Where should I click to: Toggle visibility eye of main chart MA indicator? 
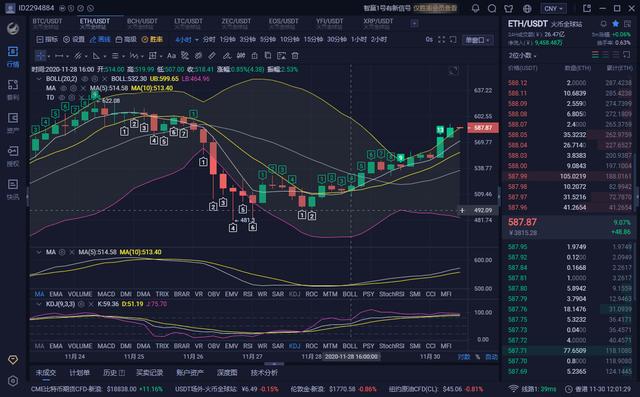(x=63, y=88)
